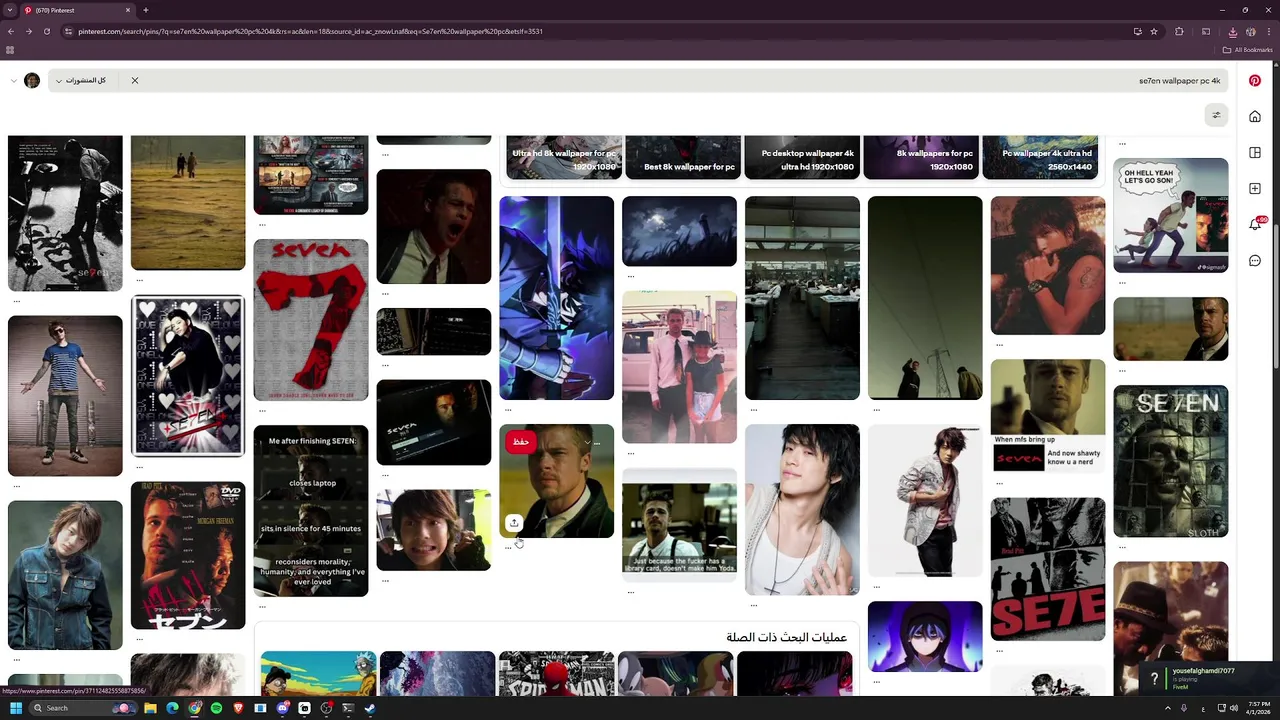Install app icon in address bar
This screenshot has width=1280, height=720.
click(x=1138, y=31)
